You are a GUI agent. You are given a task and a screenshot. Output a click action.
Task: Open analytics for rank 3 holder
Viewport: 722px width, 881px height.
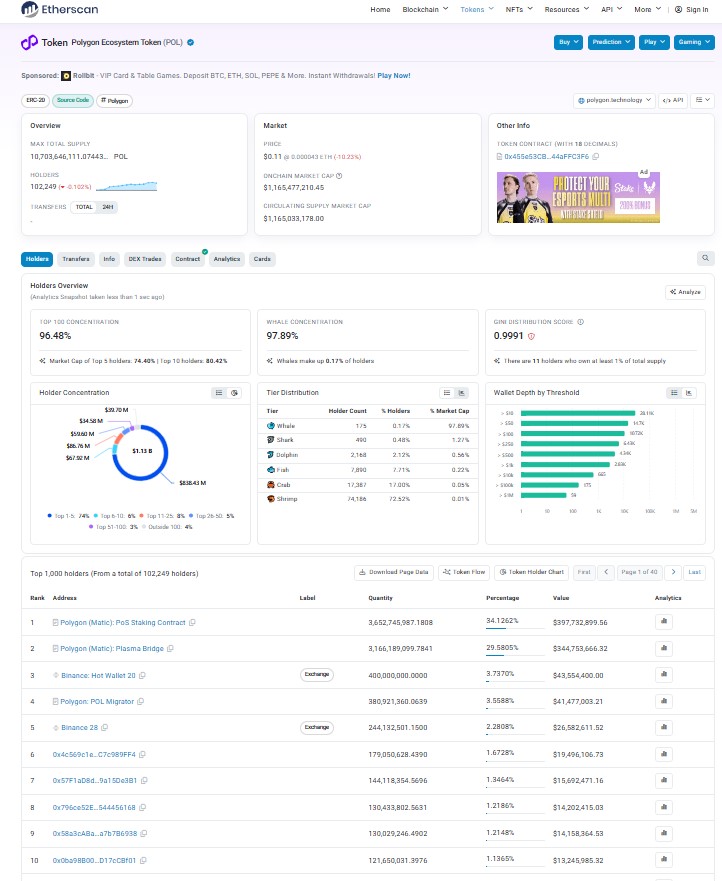(664, 674)
